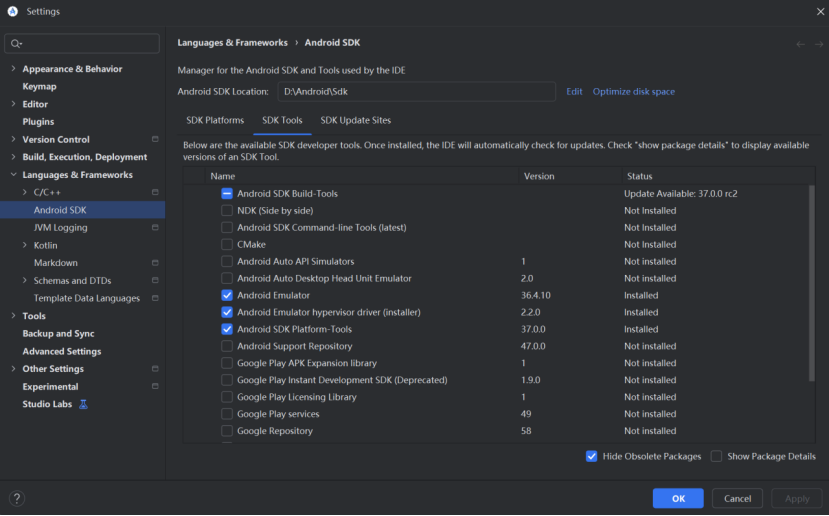Close the Settings dialog with X
This screenshot has width=829, height=516.
click(x=820, y=11)
